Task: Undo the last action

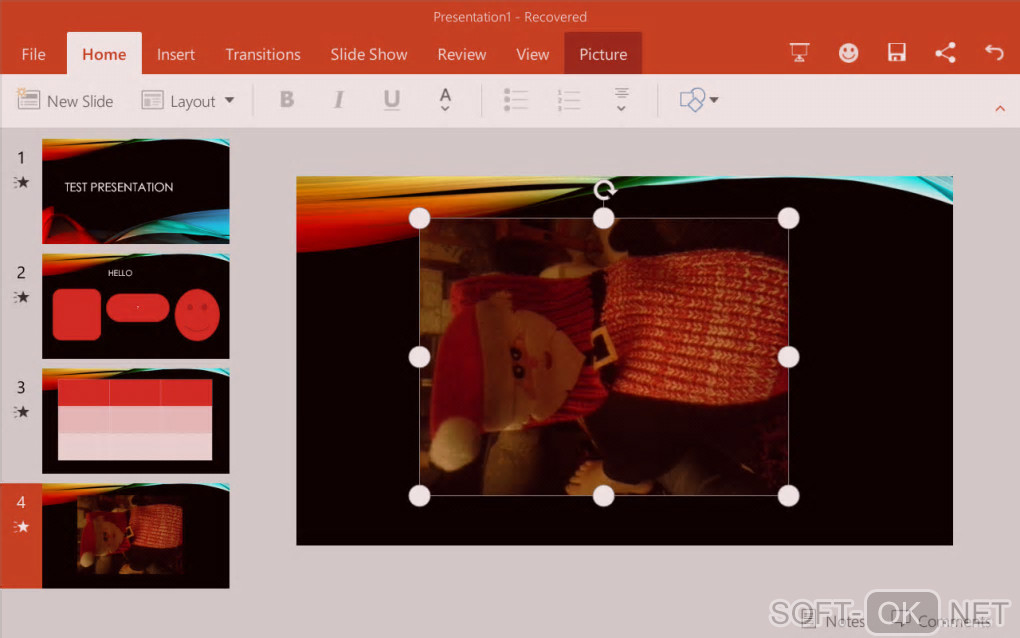Action: 993,53
